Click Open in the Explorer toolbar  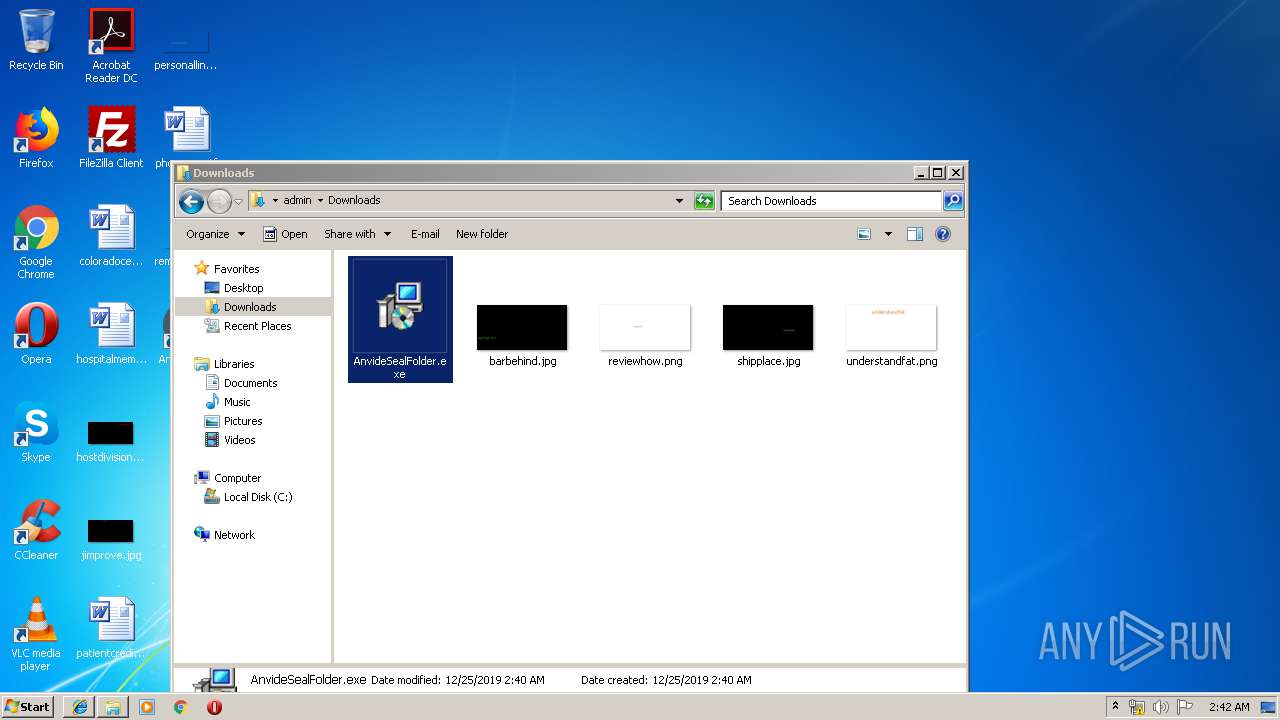285,234
